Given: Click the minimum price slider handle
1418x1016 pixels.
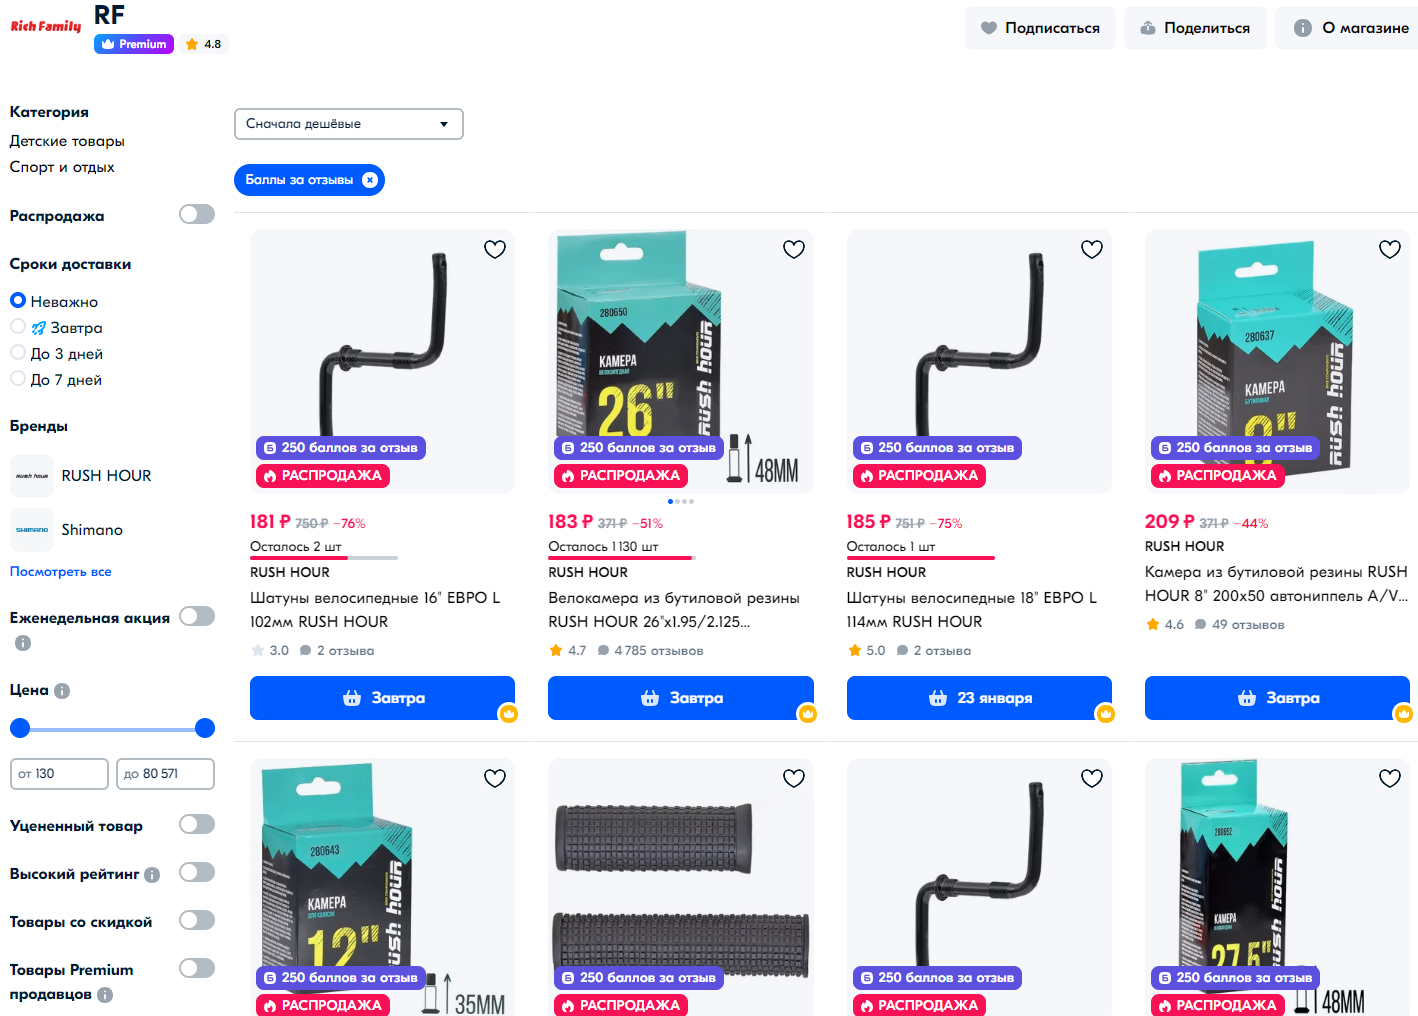Looking at the screenshot, I should 20,728.
